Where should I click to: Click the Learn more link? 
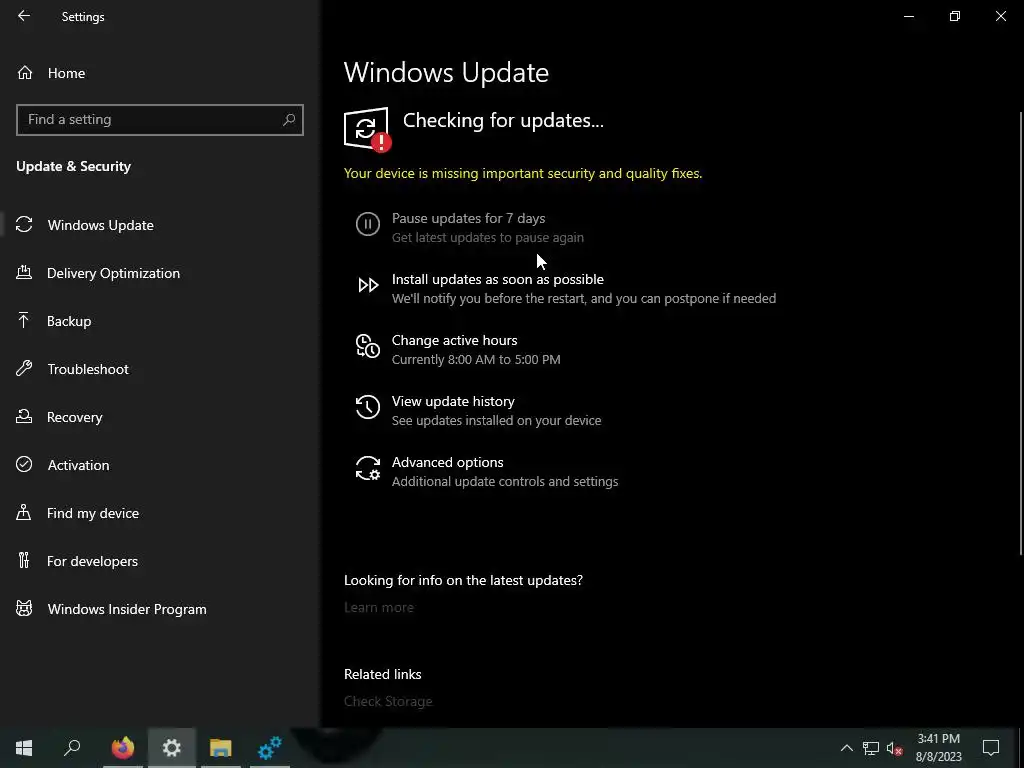(x=379, y=607)
